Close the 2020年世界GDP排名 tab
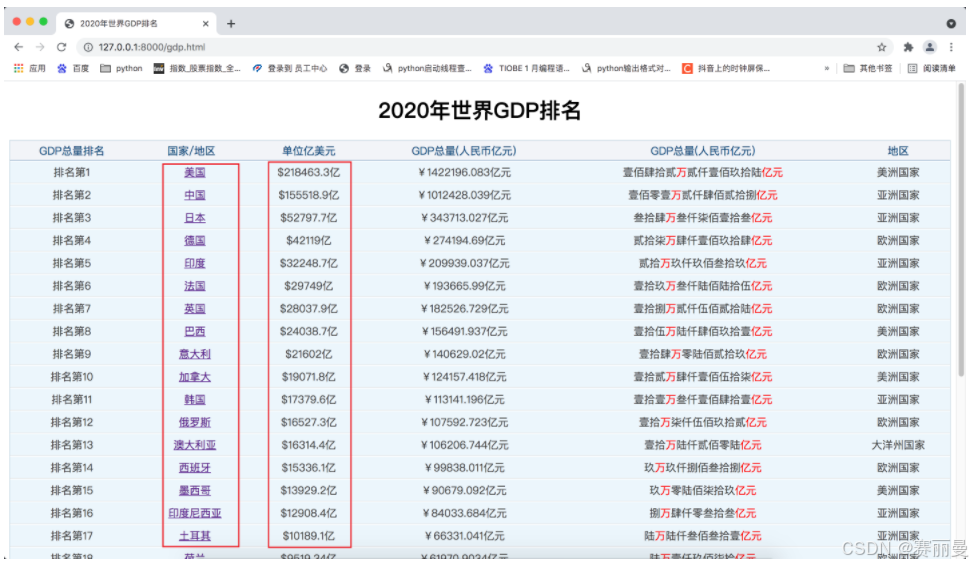Screen dimensions: 973x566 point(205,24)
